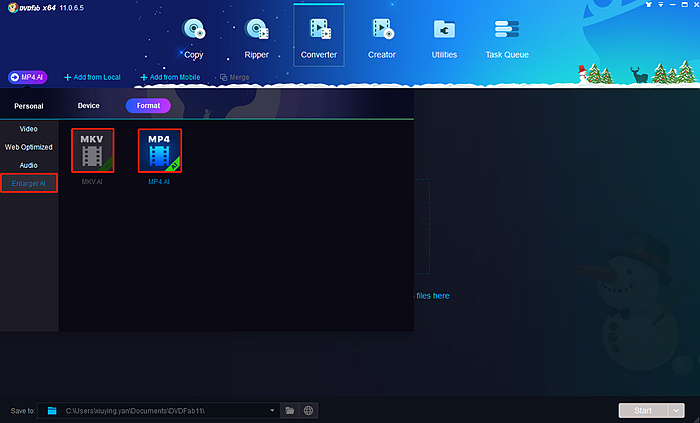Image resolution: width=700 pixels, height=423 pixels.
Task: Expand the Start button dropdown arrow
Action: (x=676, y=411)
